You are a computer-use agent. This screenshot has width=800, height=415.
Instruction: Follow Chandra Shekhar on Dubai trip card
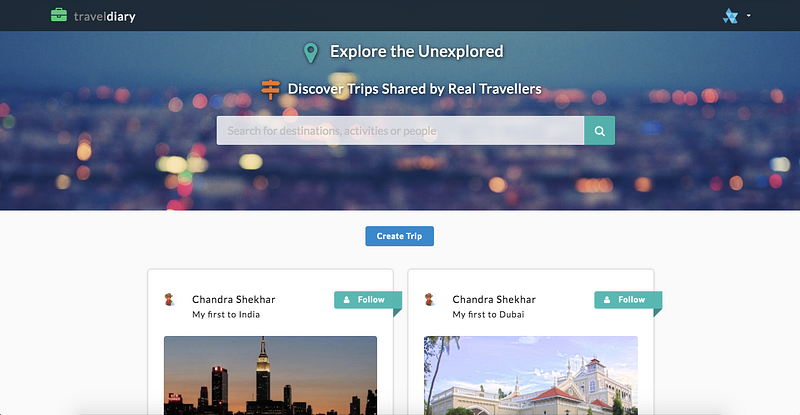(628, 300)
